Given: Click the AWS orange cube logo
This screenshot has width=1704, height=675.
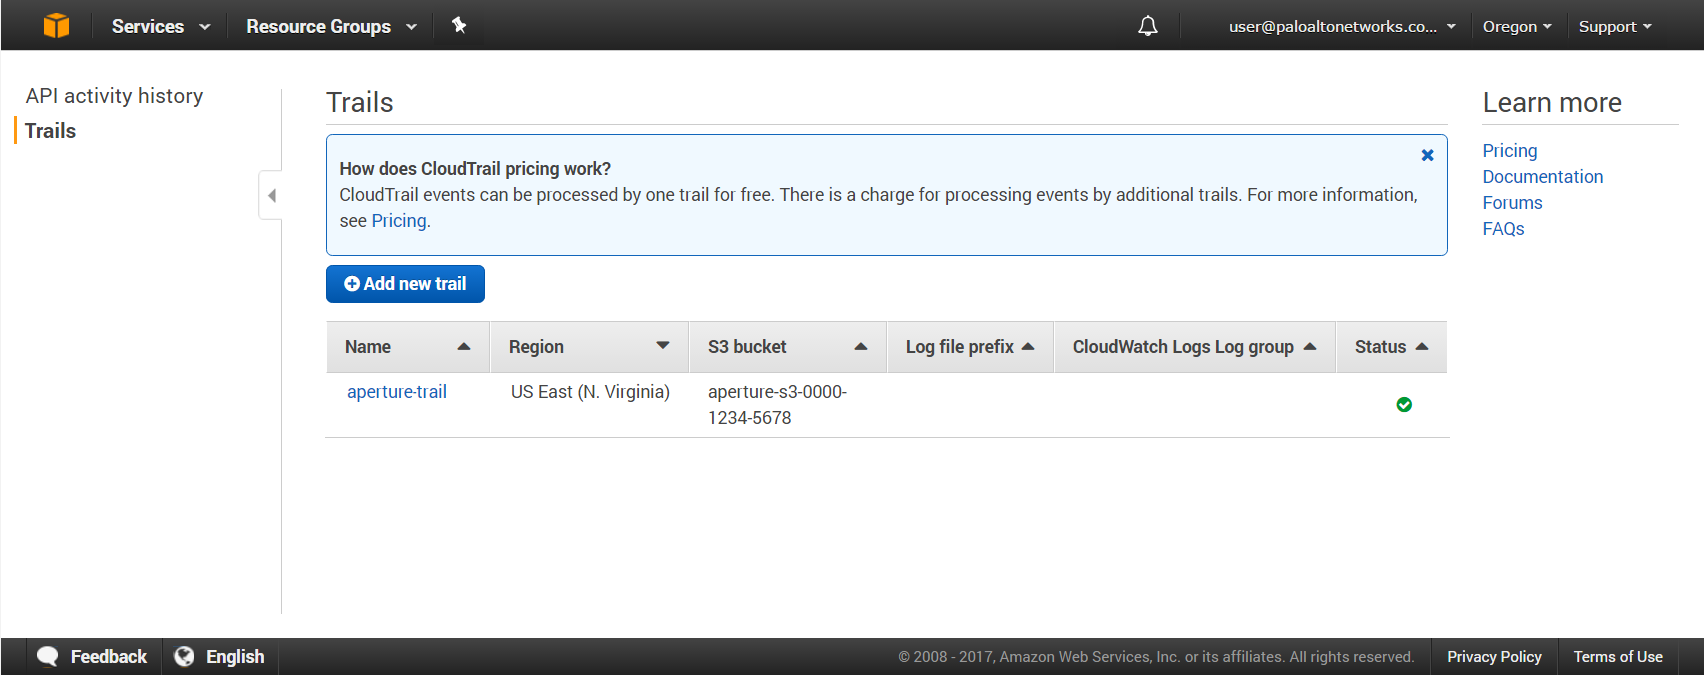Looking at the screenshot, I should [x=57, y=26].
